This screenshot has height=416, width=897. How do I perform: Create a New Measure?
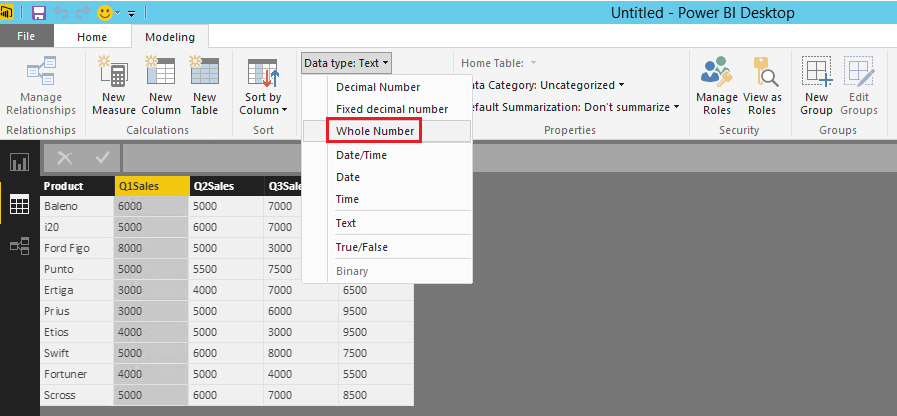coord(113,85)
